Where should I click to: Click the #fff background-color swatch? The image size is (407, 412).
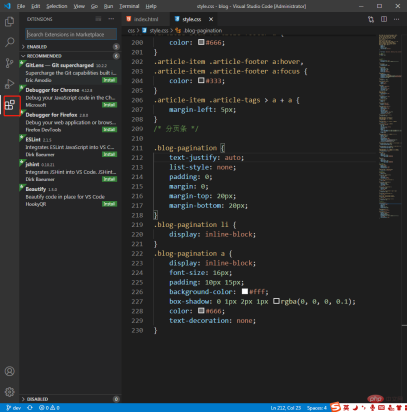tap(245, 291)
